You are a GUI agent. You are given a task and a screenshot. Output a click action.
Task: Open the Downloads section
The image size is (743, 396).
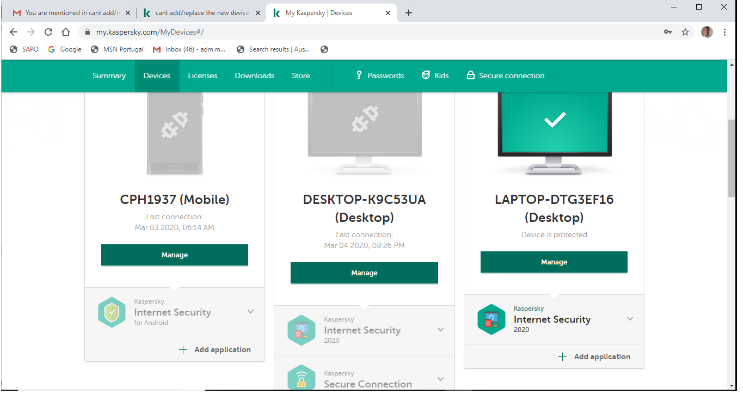(254, 76)
